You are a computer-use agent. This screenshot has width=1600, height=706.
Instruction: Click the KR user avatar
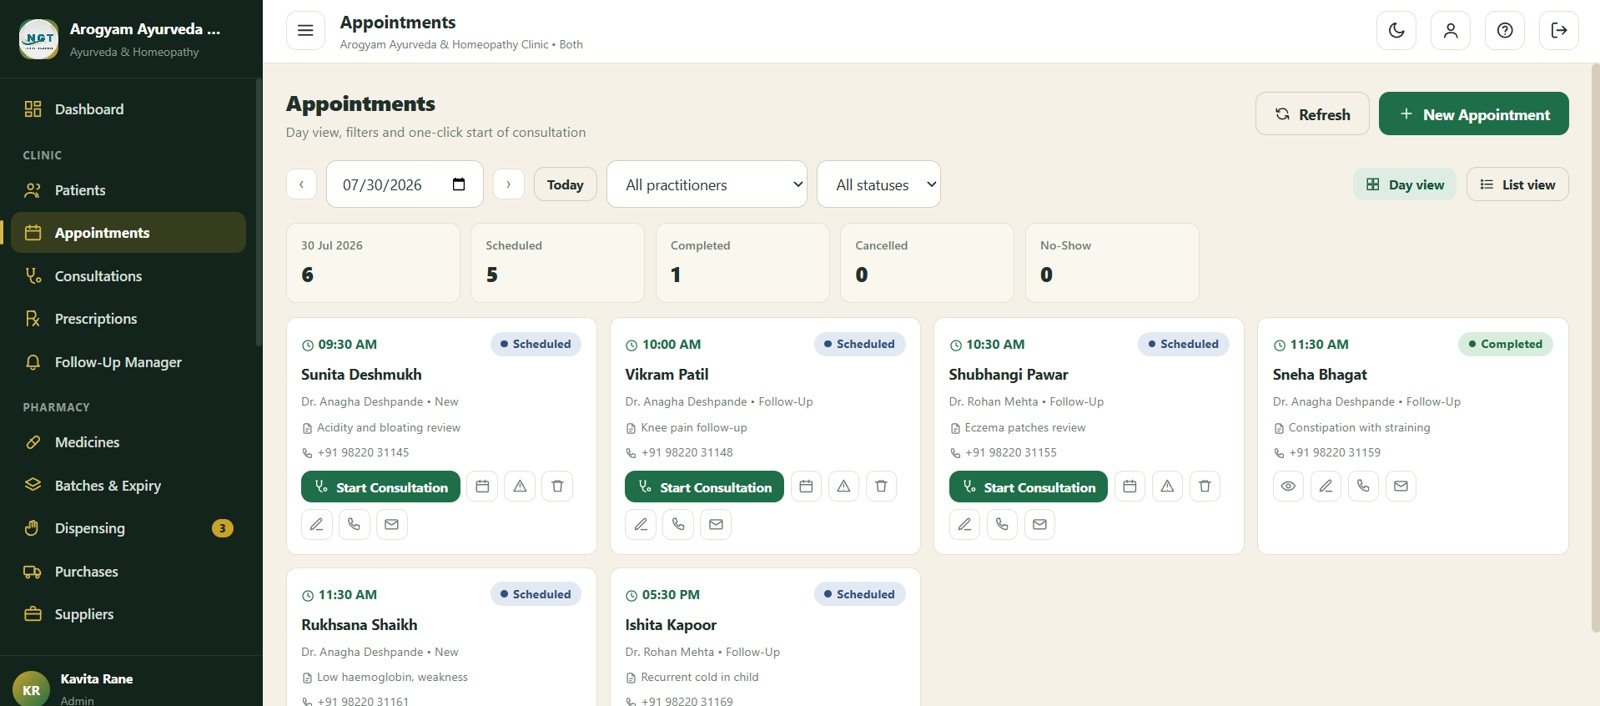click(31, 689)
